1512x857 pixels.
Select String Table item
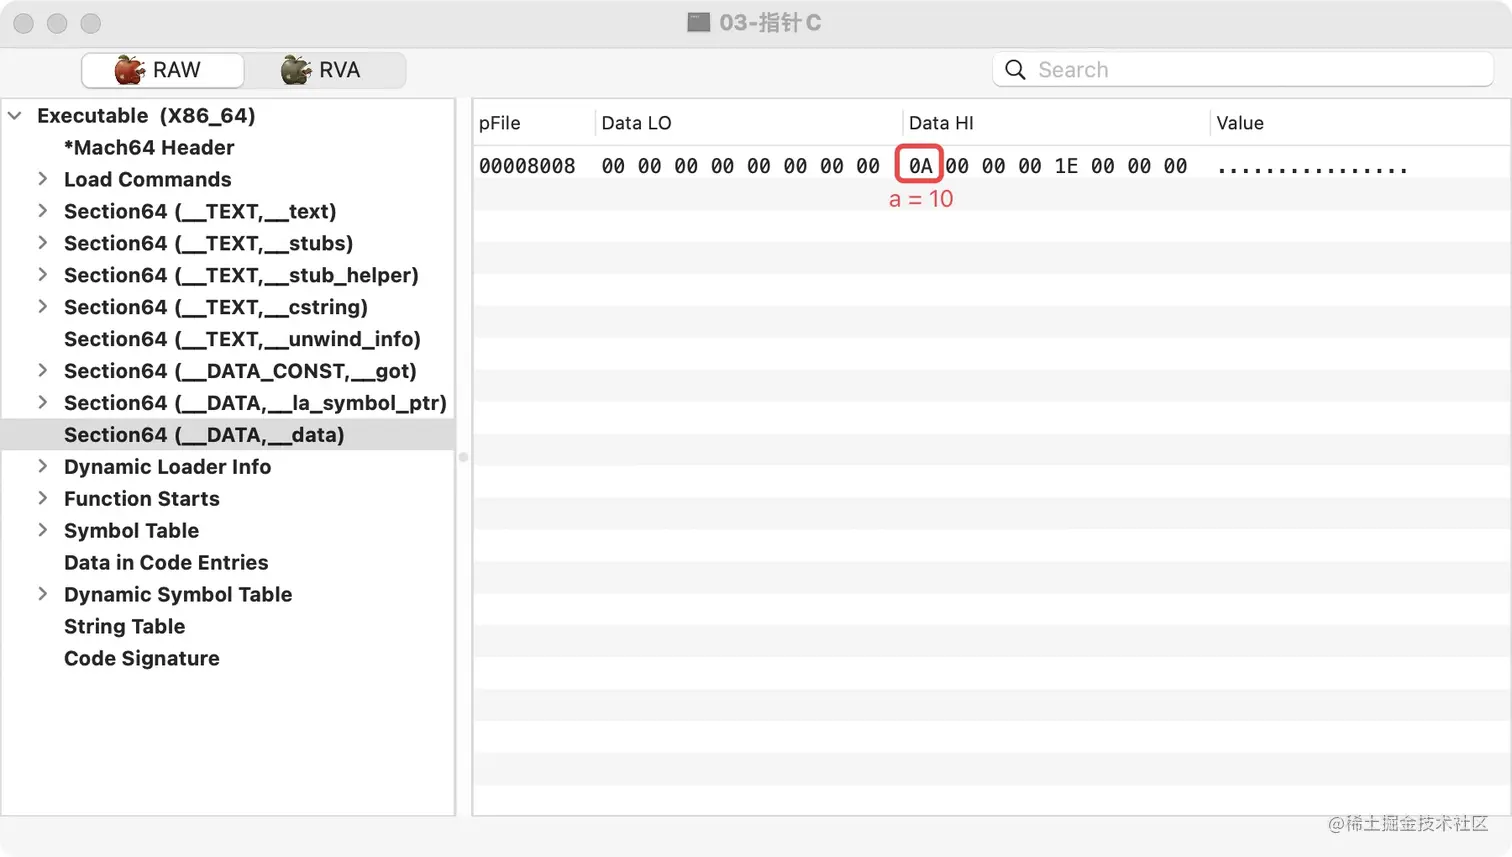124,627
